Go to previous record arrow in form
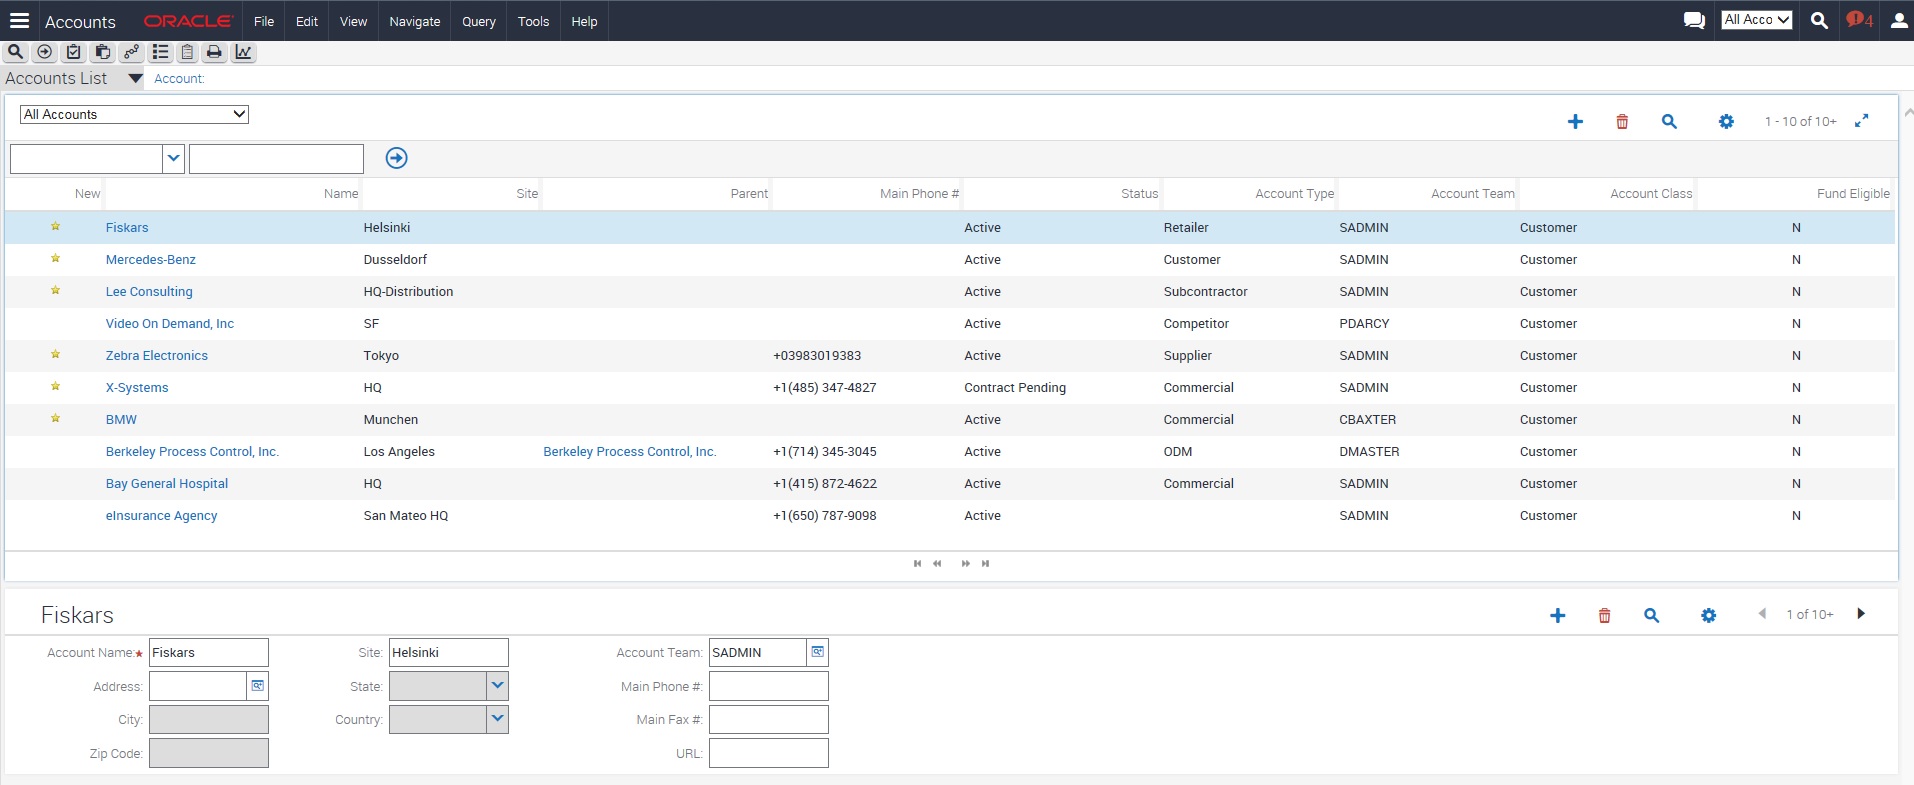The height and width of the screenshot is (785, 1914). [x=1762, y=614]
